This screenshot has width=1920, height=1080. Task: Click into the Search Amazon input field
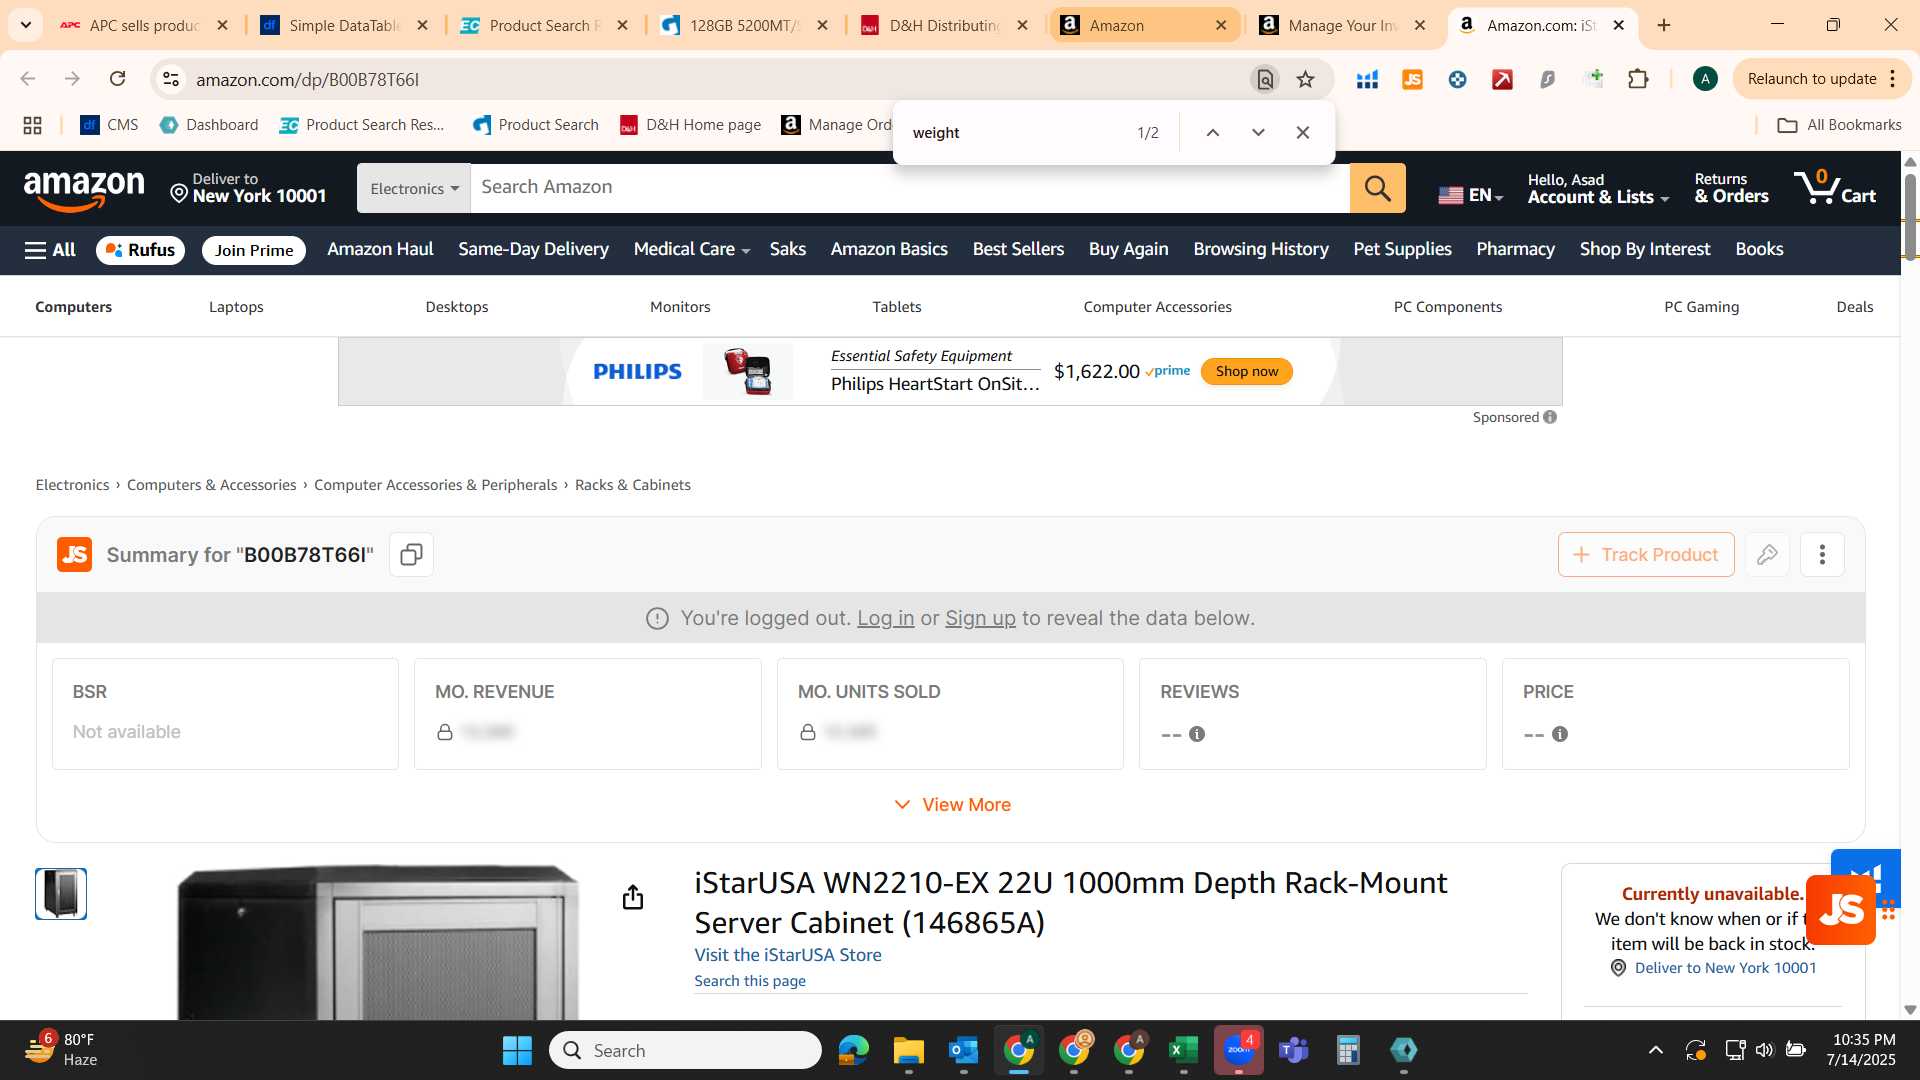[x=910, y=188]
